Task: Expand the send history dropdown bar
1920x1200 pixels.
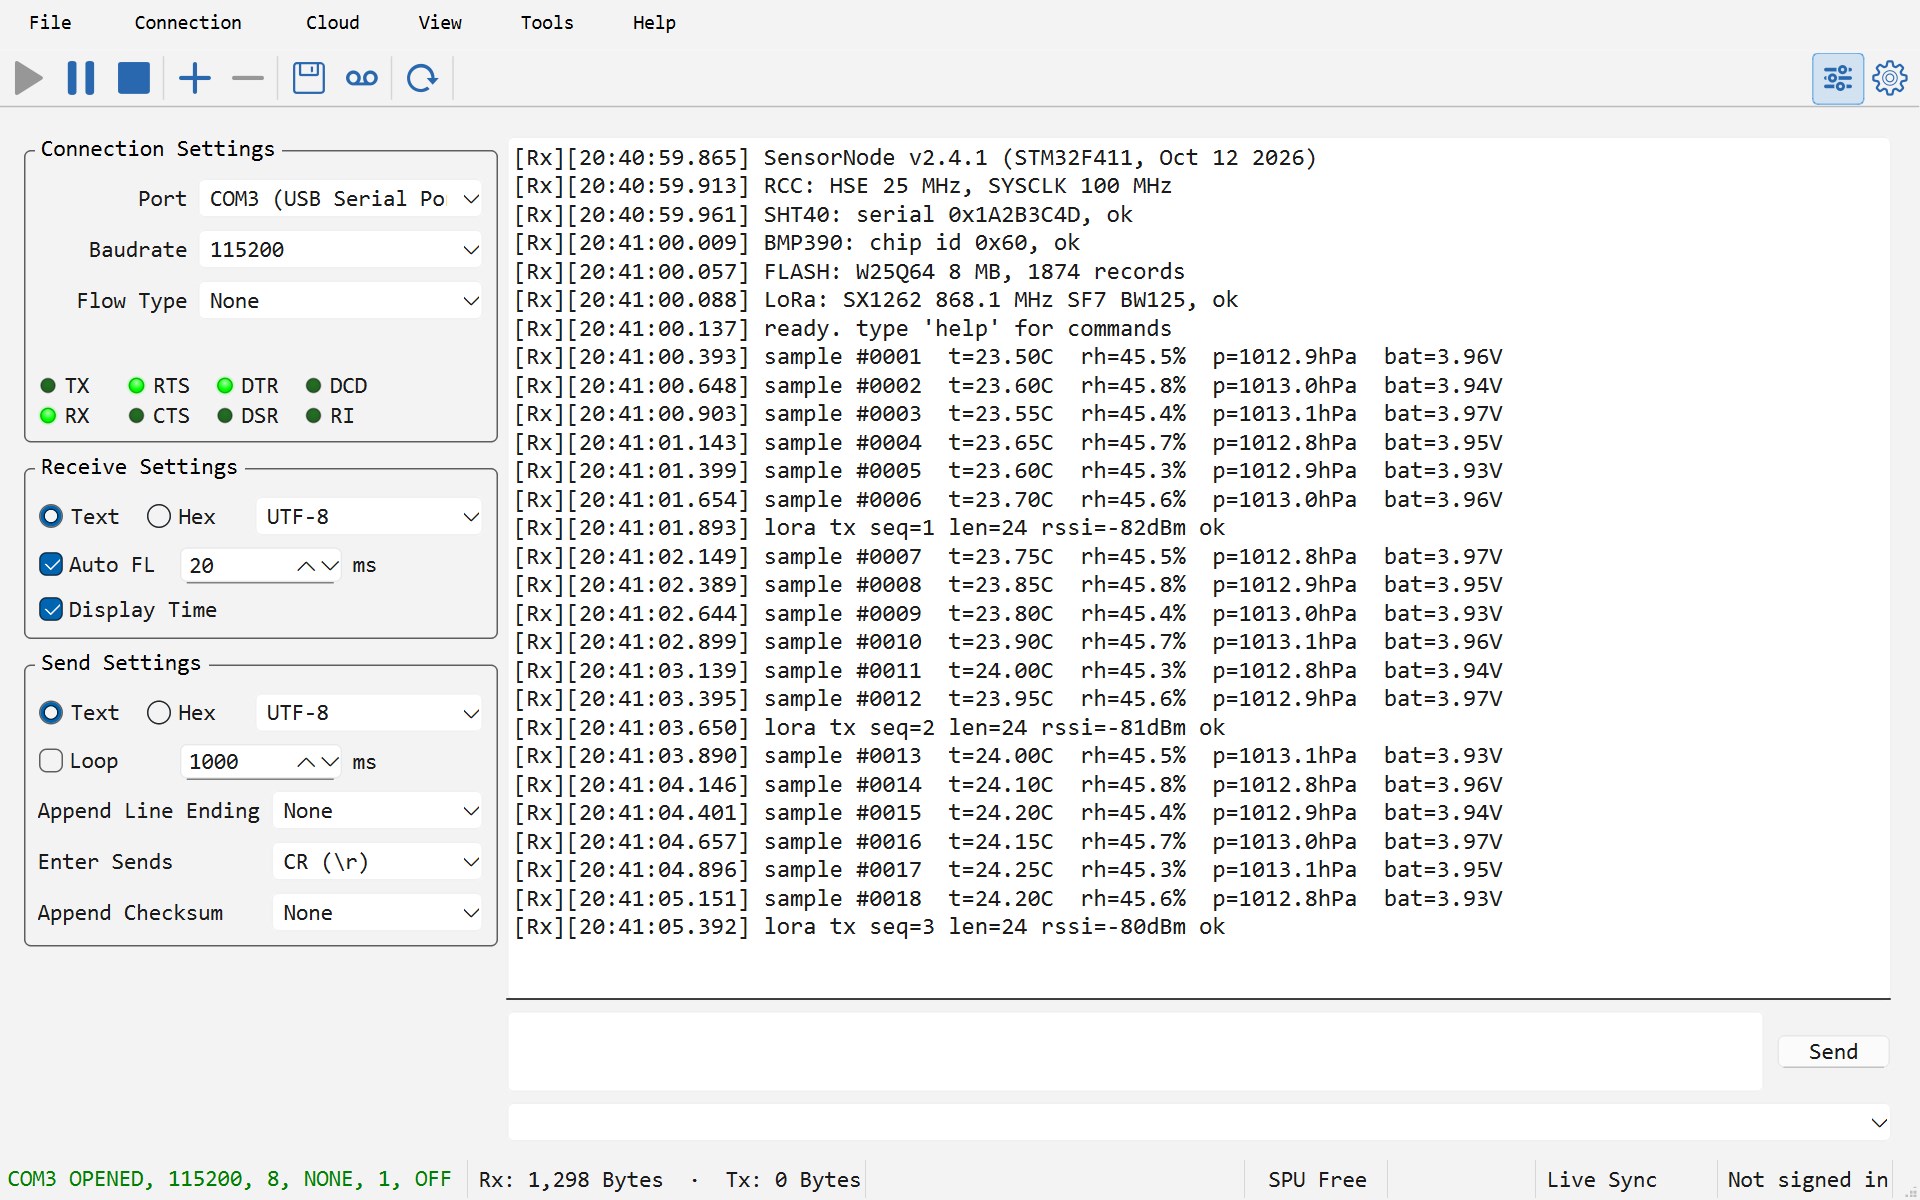Action: pyautogui.click(x=1199, y=1122)
